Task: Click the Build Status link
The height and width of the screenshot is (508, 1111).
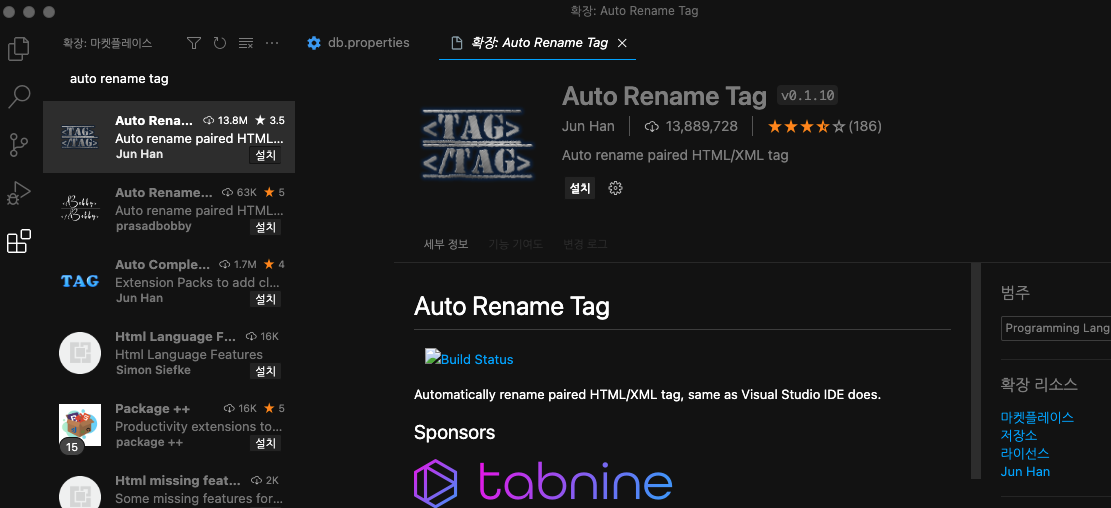Action: [x=469, y=359]
